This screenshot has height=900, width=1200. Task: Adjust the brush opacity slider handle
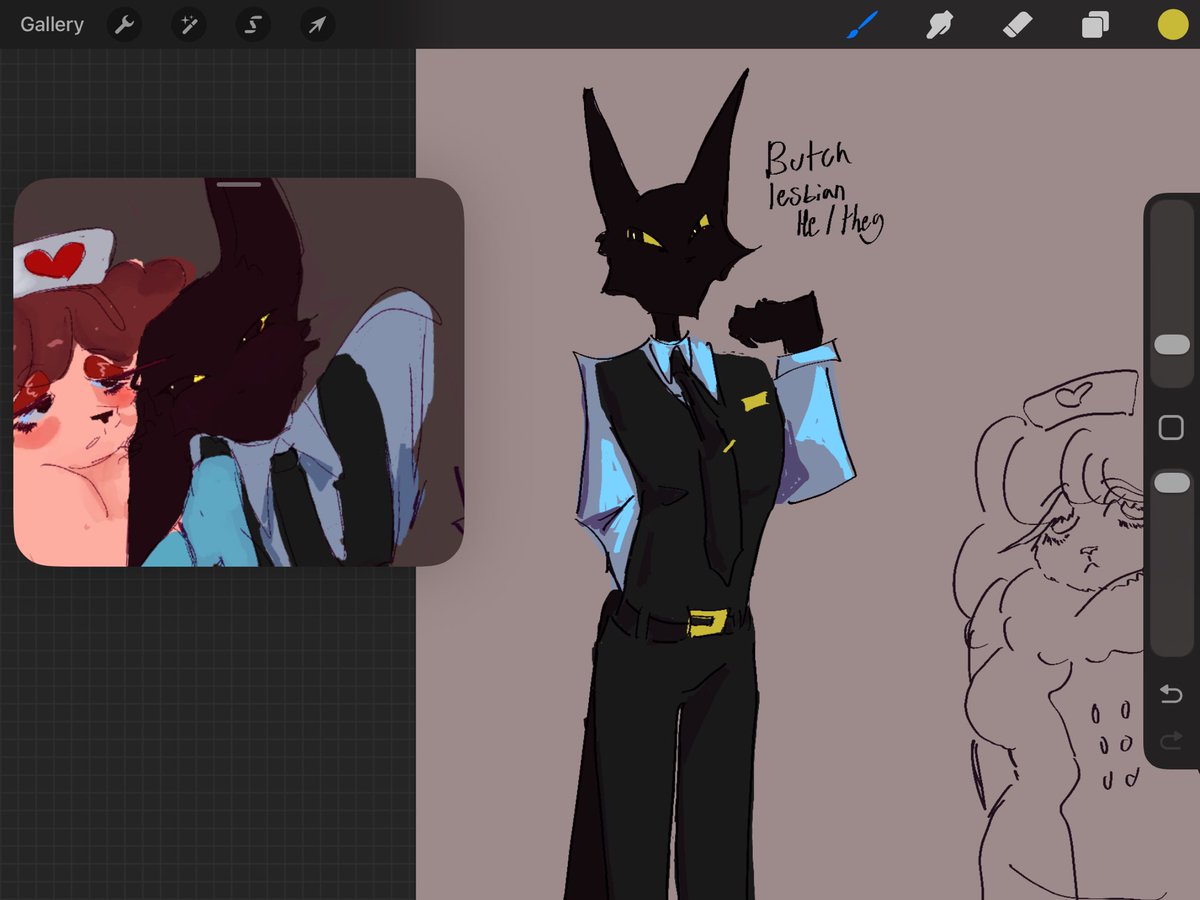click(1172, 483)
